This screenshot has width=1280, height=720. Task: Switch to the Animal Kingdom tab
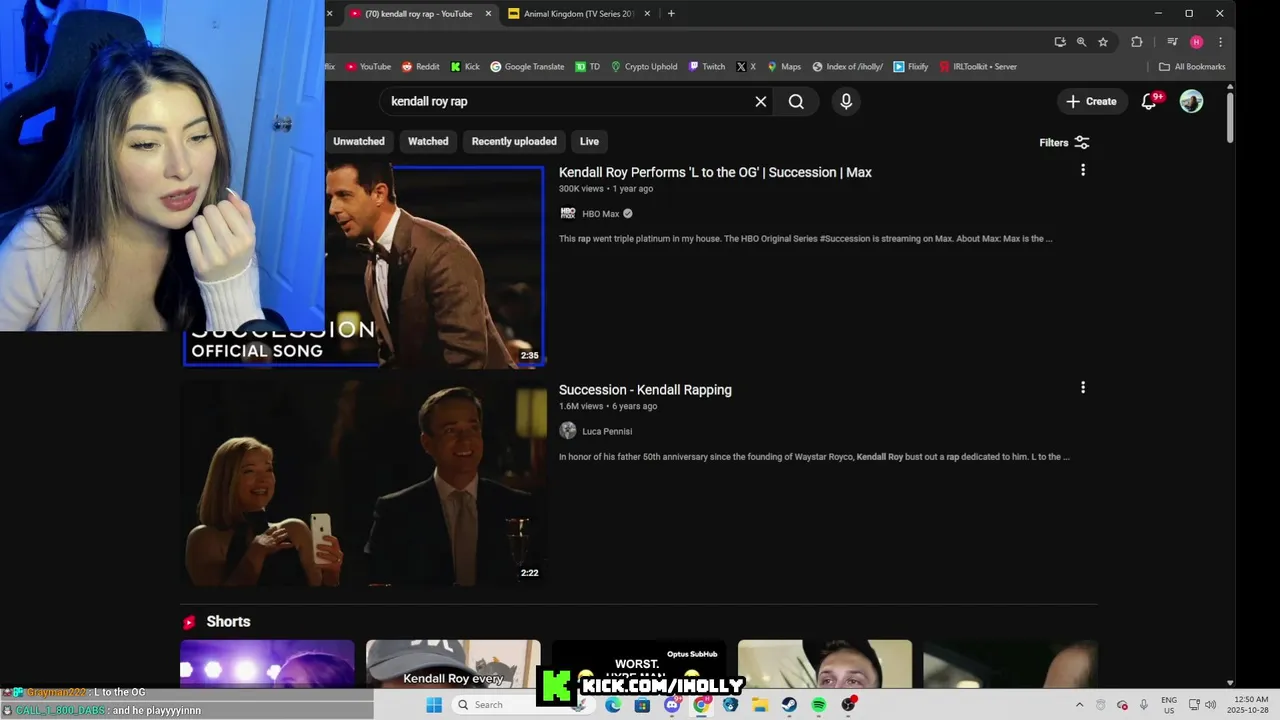point(579,14)
